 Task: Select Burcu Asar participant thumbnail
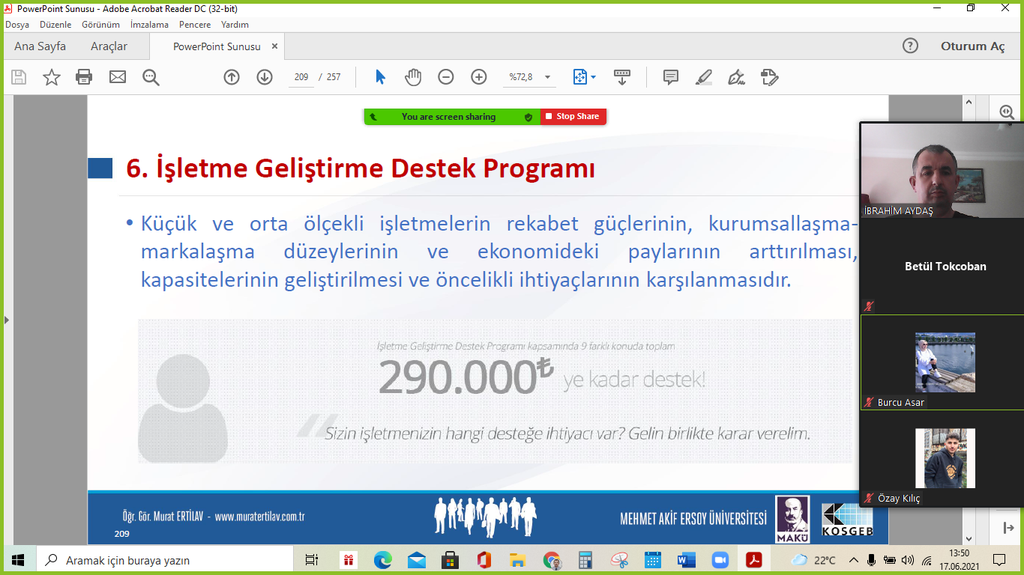945,363
